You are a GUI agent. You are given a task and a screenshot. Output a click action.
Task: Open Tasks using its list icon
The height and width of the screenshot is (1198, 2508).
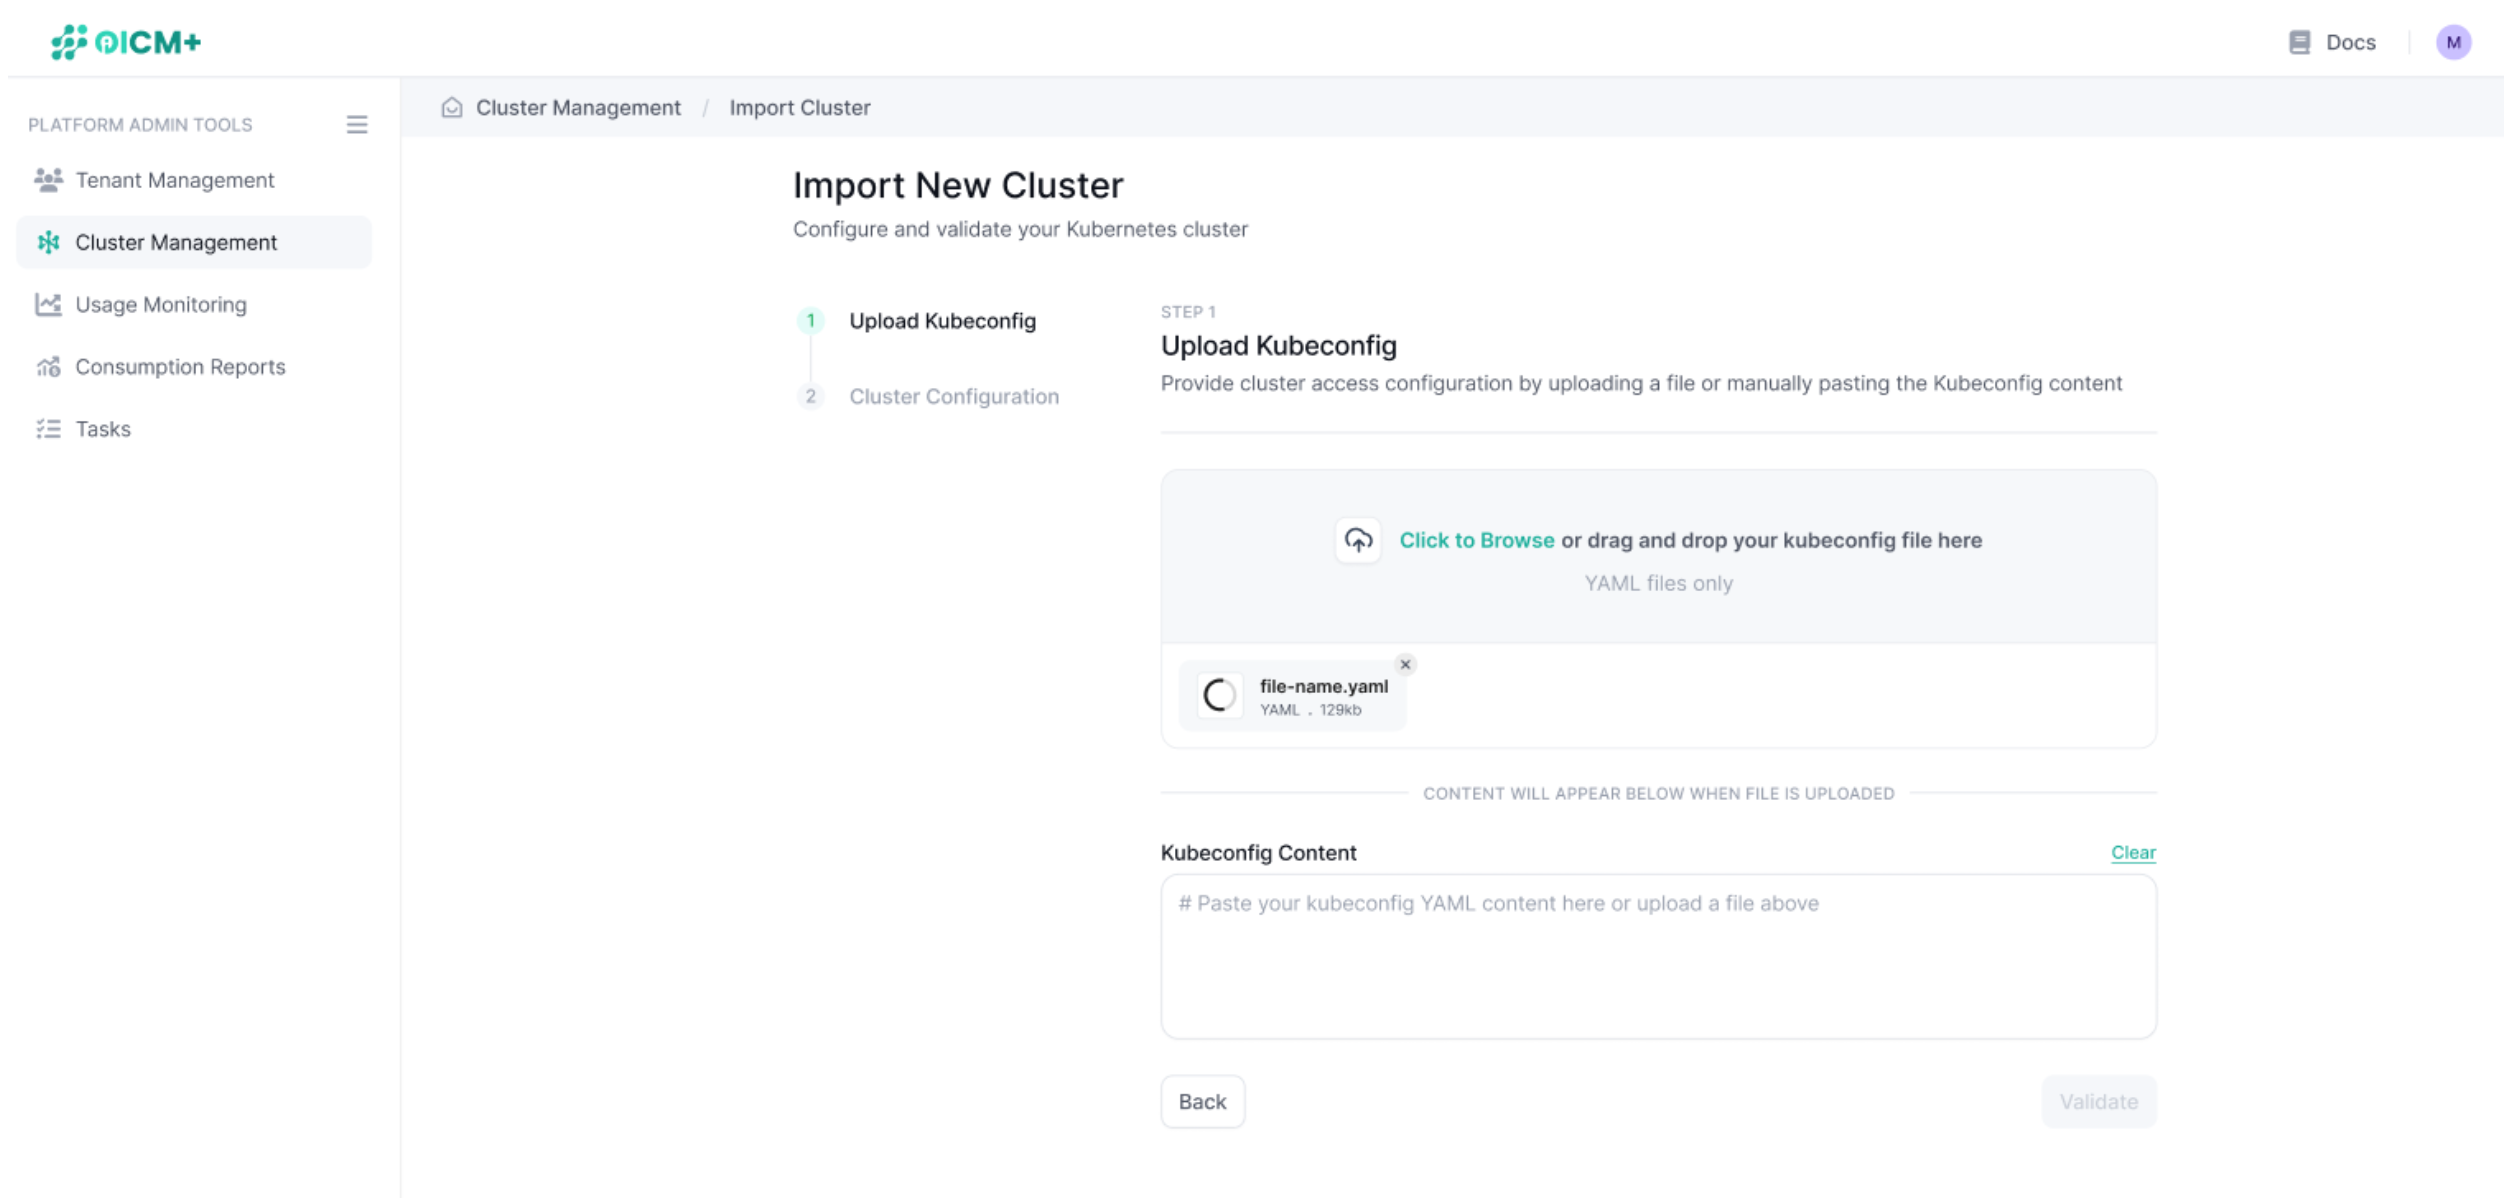pyautogui.click(x=47, y=428)
